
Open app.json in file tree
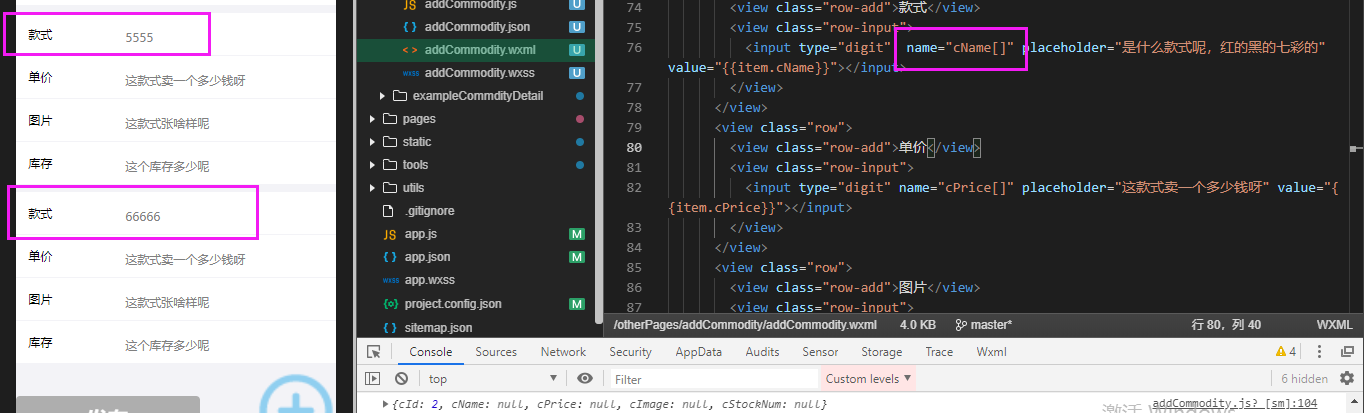click(x=427, y=257)
